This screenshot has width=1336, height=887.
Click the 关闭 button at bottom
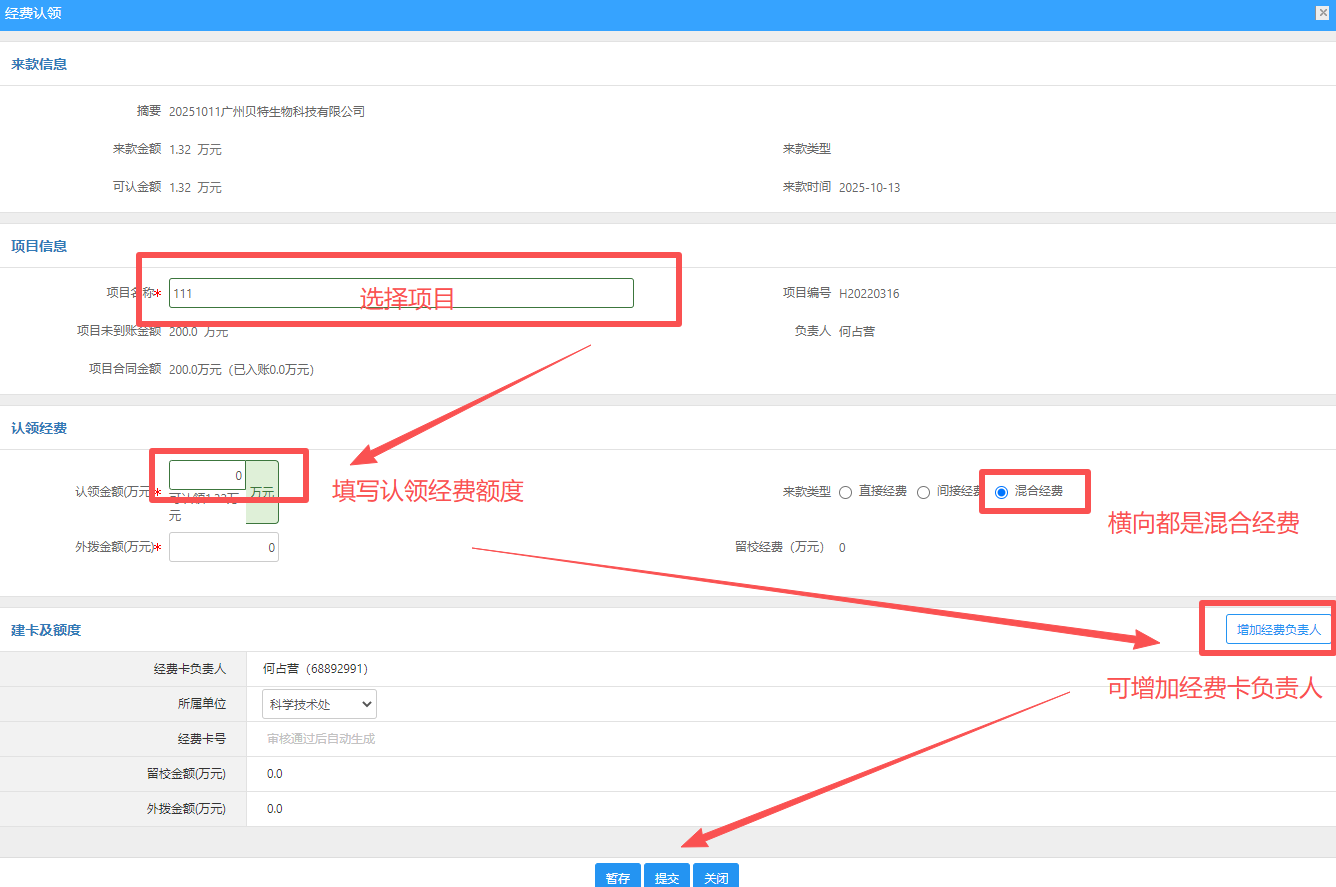pos(715,878)
